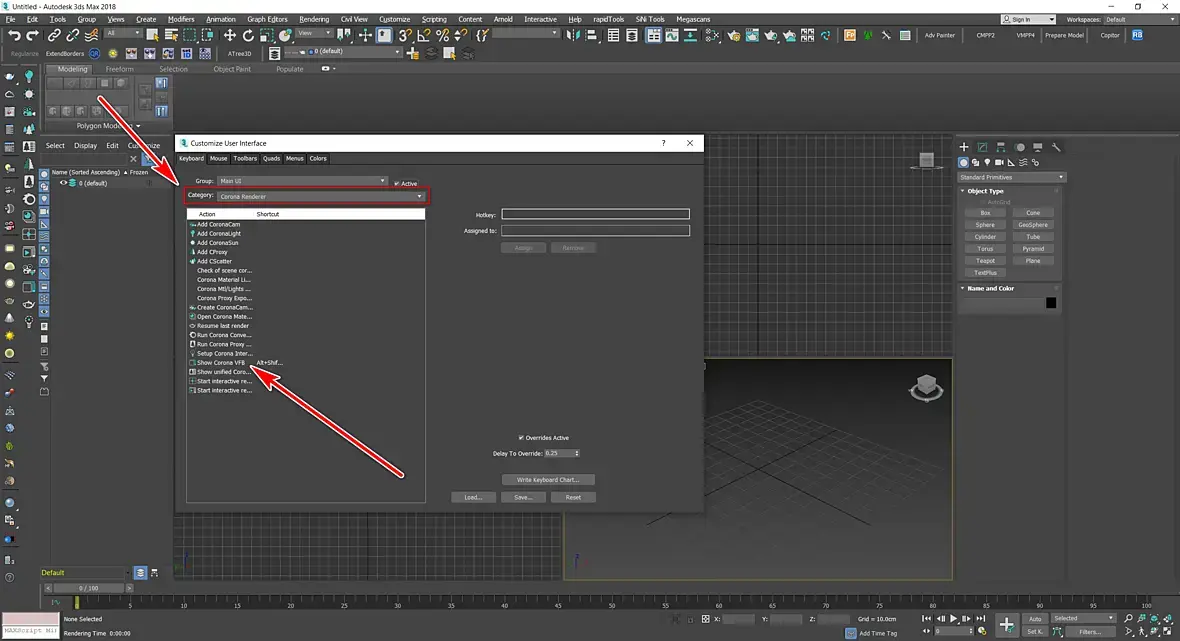Toggle Angle Snap icon
The height and width of the screenshot is (641, 1180).
pyautogui.click(x=424, y=35)
